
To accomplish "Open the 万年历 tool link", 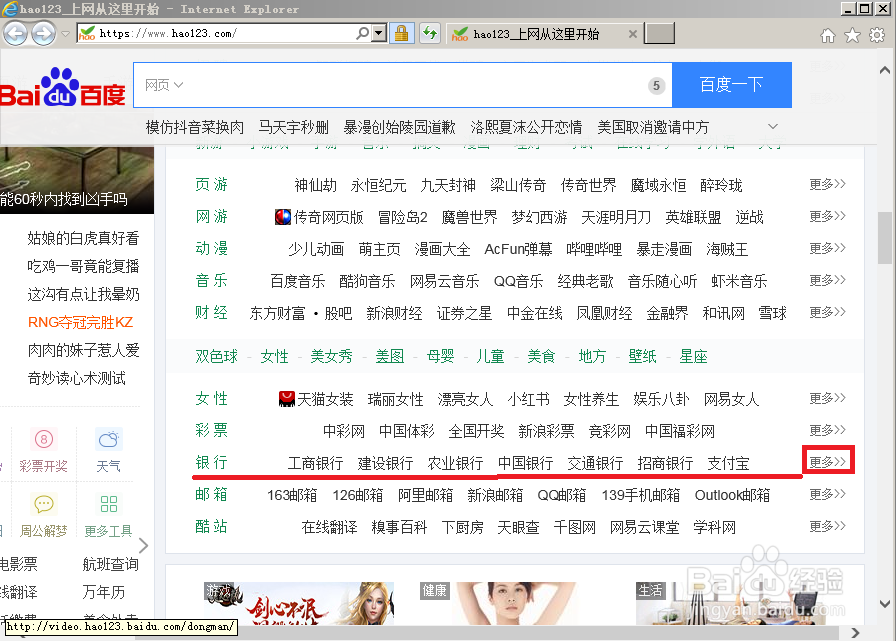I will [103, 592].
